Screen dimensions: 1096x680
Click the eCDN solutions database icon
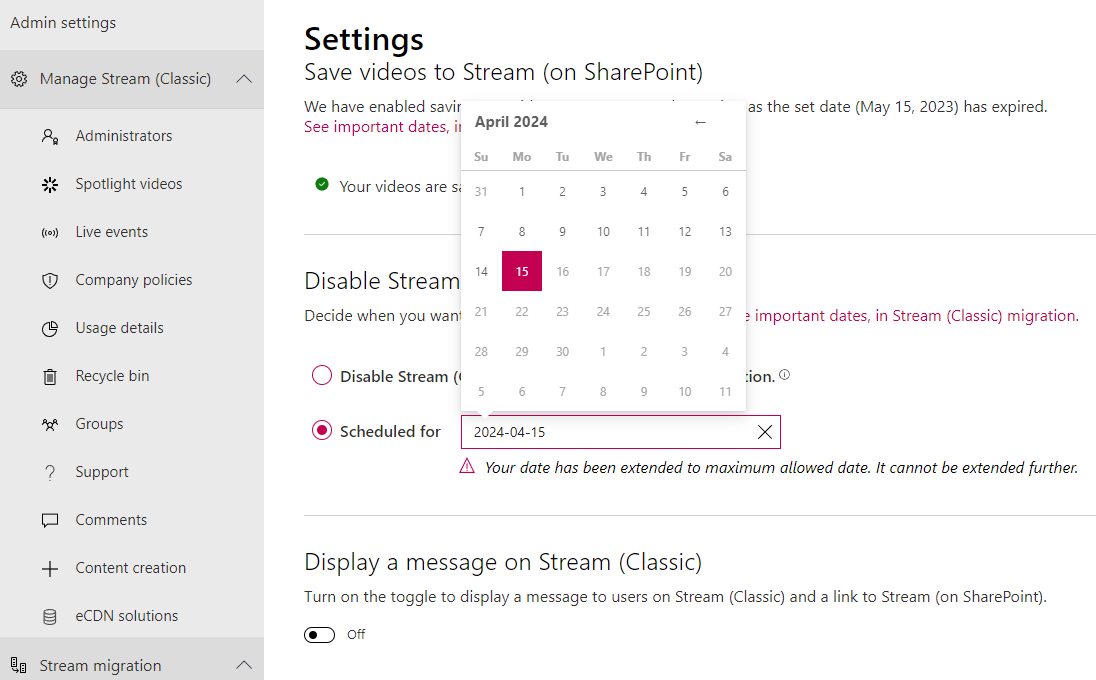pyautogui.click(x=50, y=616)
